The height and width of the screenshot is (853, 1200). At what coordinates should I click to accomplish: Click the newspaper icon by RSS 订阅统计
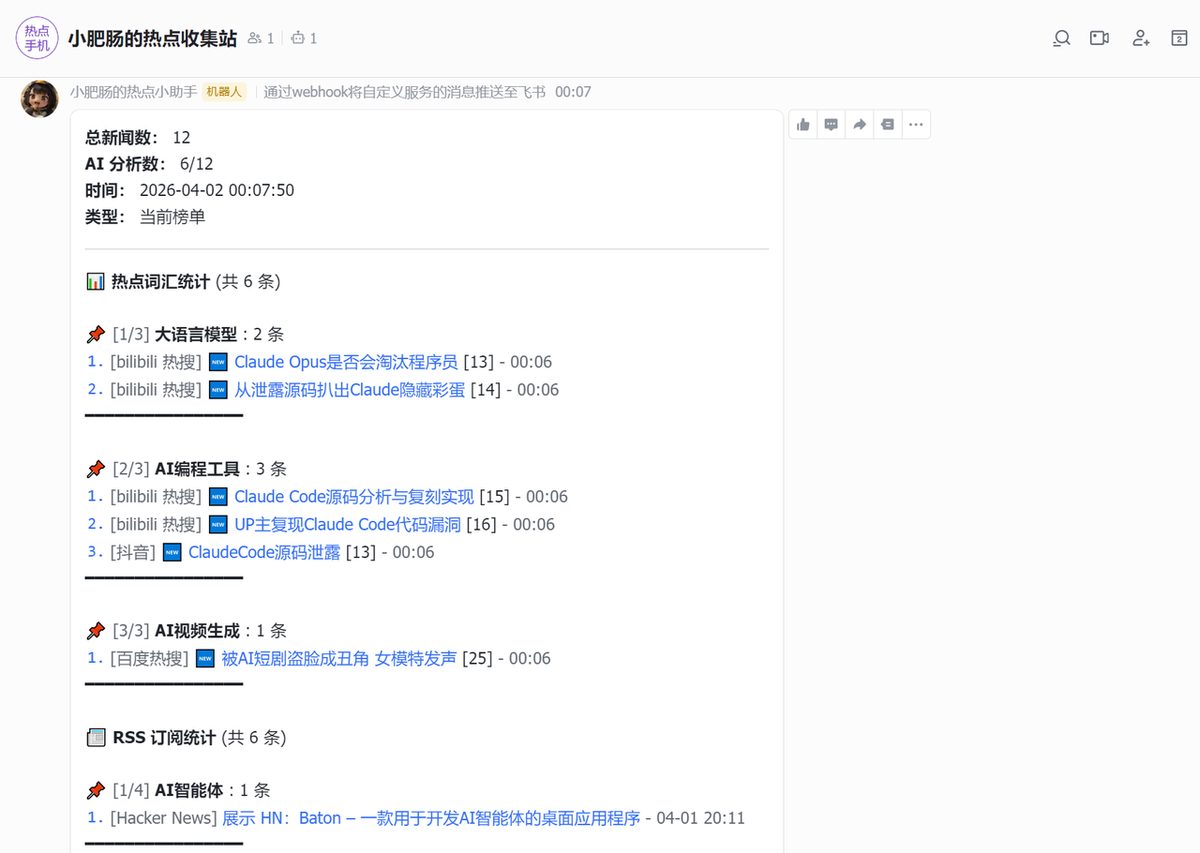pos(96,738)
